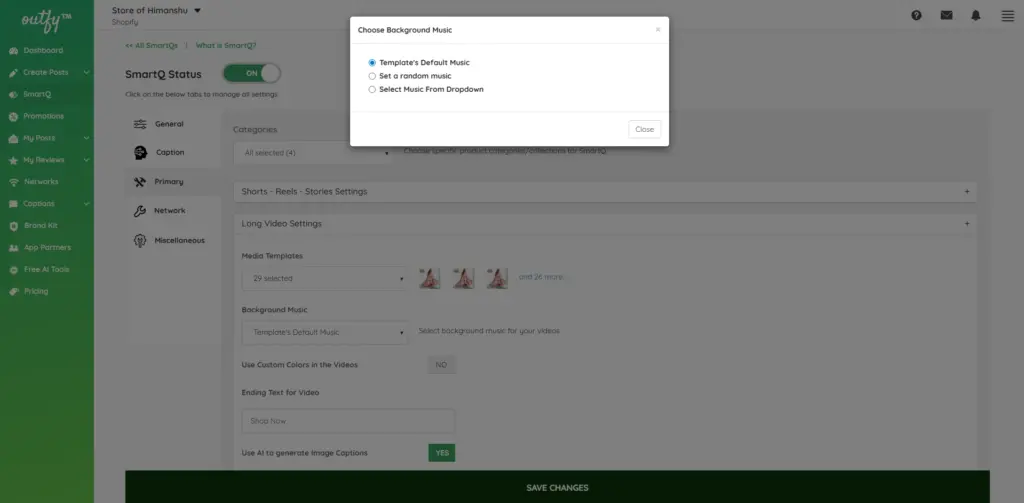This screenshot has height=503, width=1024.
Task: Open the Network settings tab
Action: coord(169,211)
